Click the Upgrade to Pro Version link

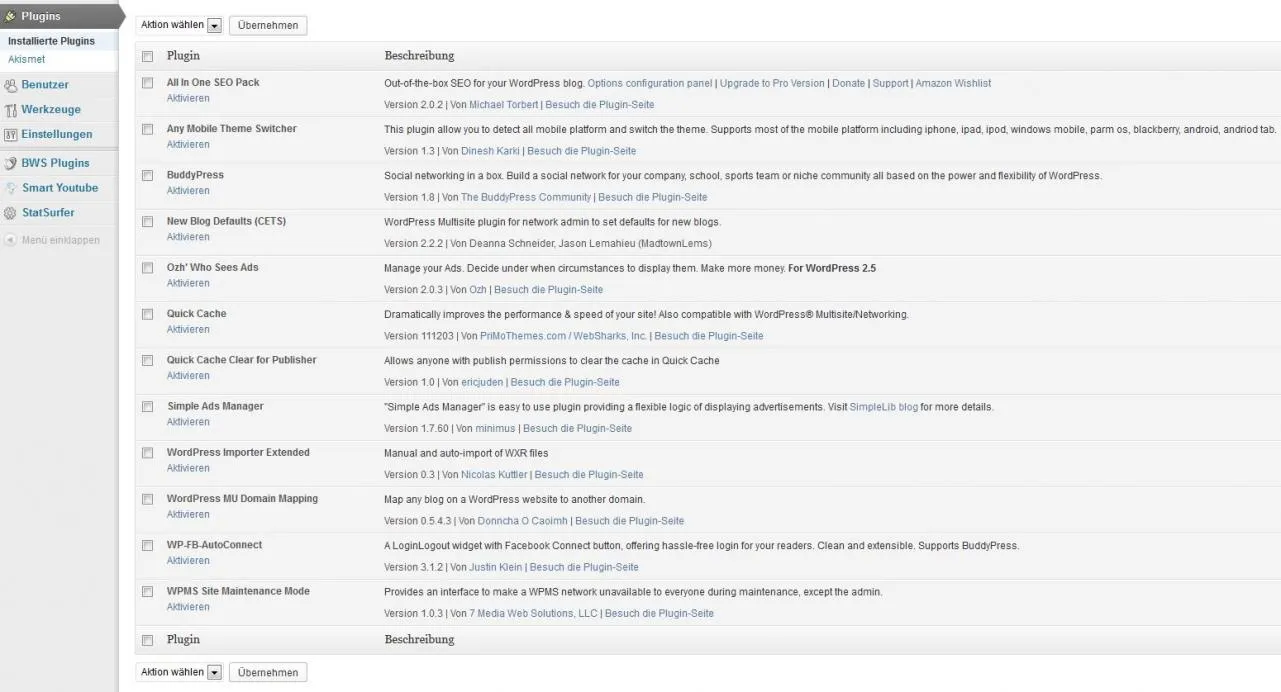[772, 83]
